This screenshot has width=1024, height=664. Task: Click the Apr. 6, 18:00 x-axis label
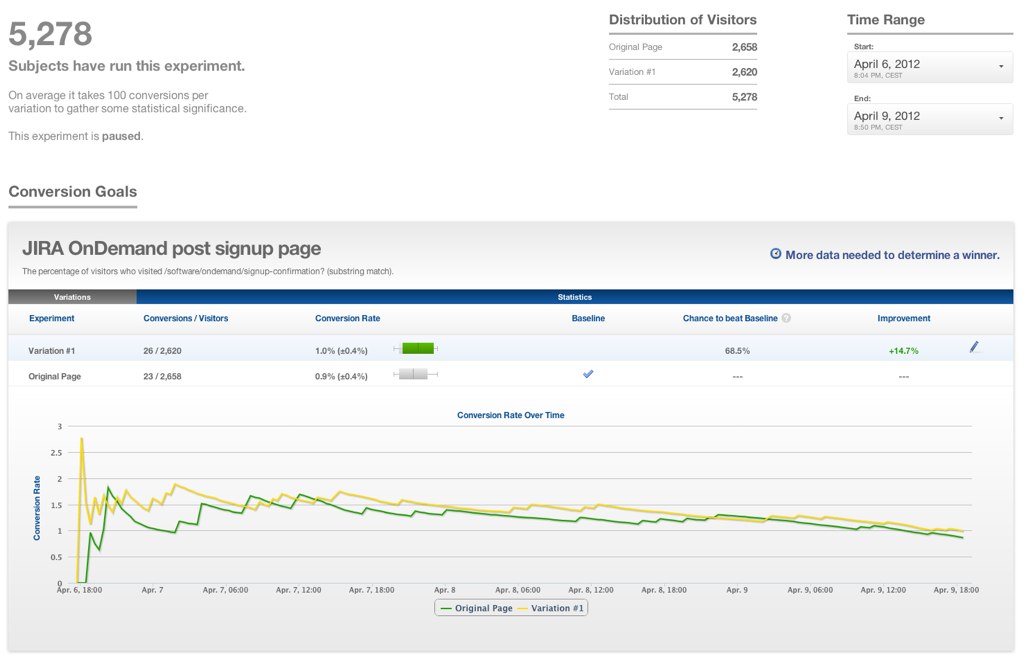79,590
